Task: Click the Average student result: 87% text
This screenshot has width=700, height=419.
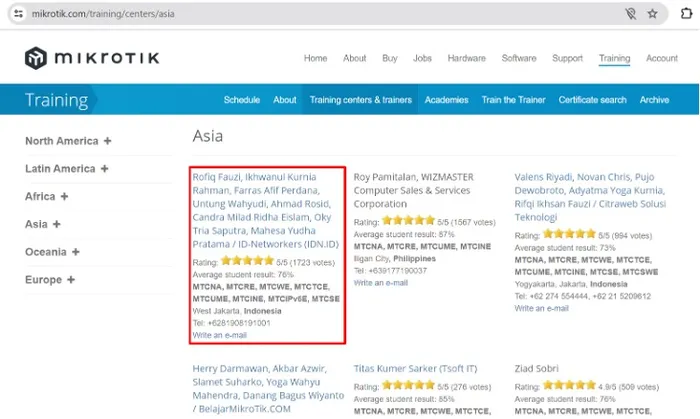Action: (x=404, y=235)
